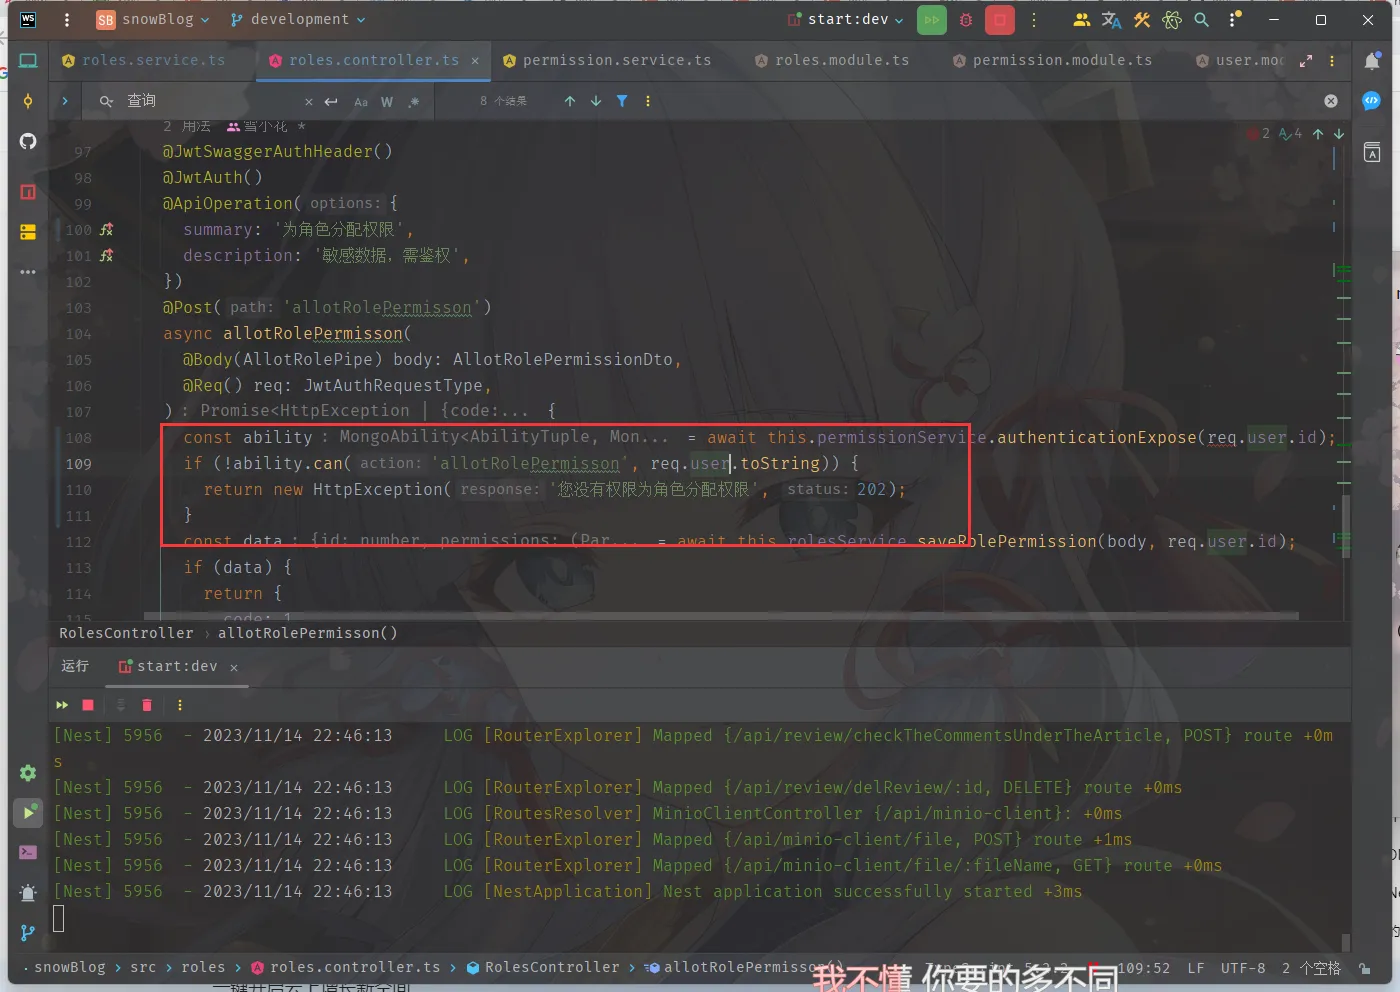Stop the running process with the red toolbar button
The image size is (1400, 992).
pyautogui.click(x=999, y=20)
